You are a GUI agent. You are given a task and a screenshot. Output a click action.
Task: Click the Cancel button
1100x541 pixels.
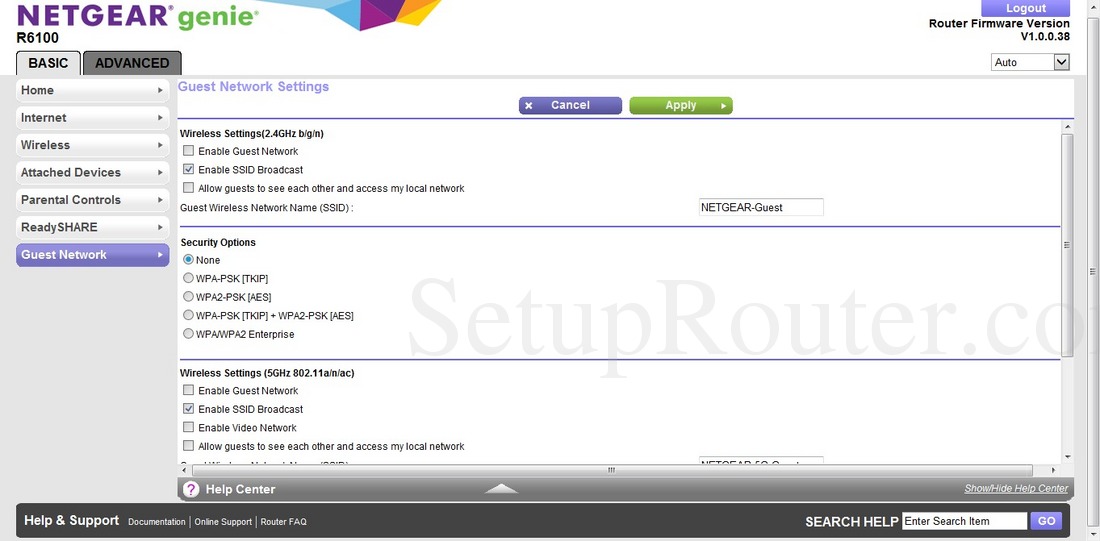[570, 105]
